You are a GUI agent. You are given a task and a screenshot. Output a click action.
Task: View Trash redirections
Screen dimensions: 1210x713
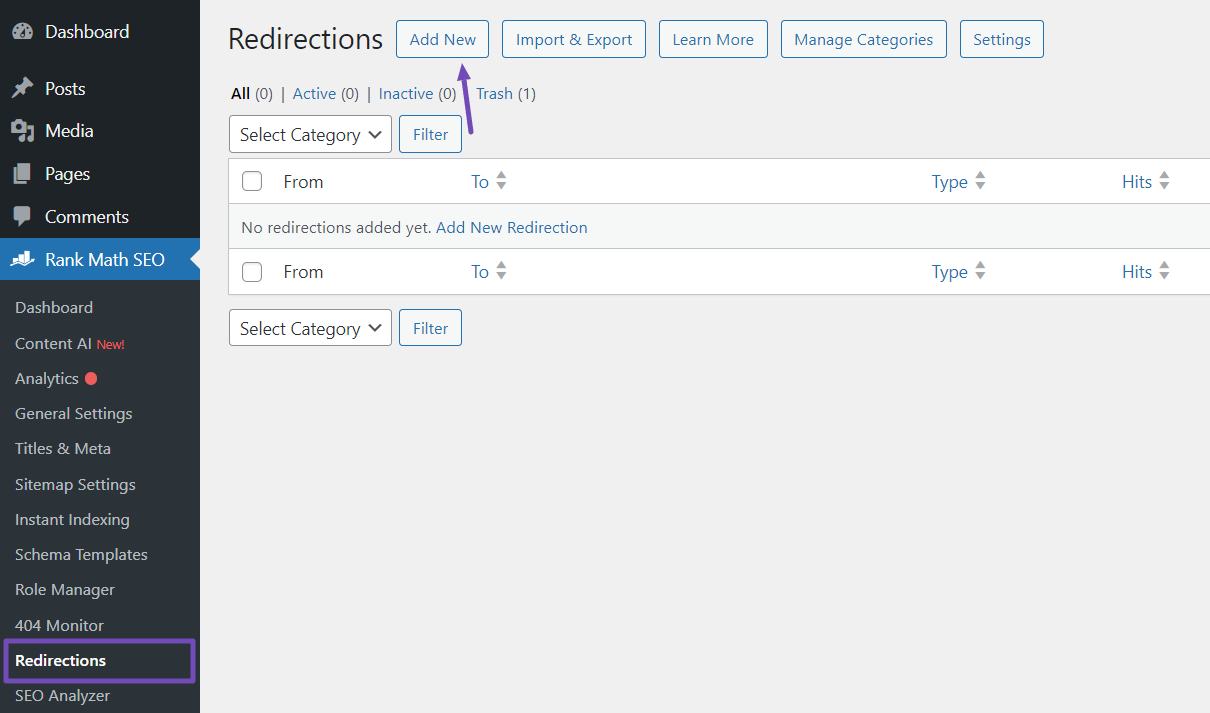click(x=494, y=94)
